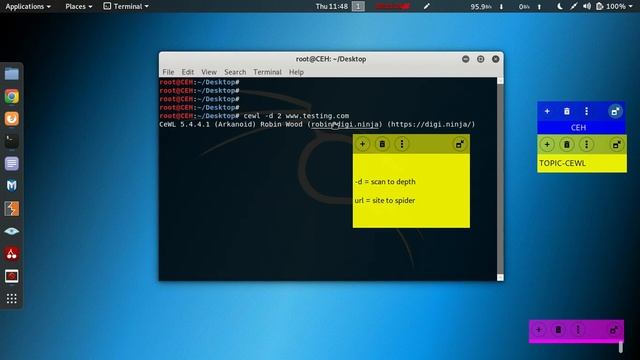
Task: Open the terminal Edit menu
Action: (188, 72)
